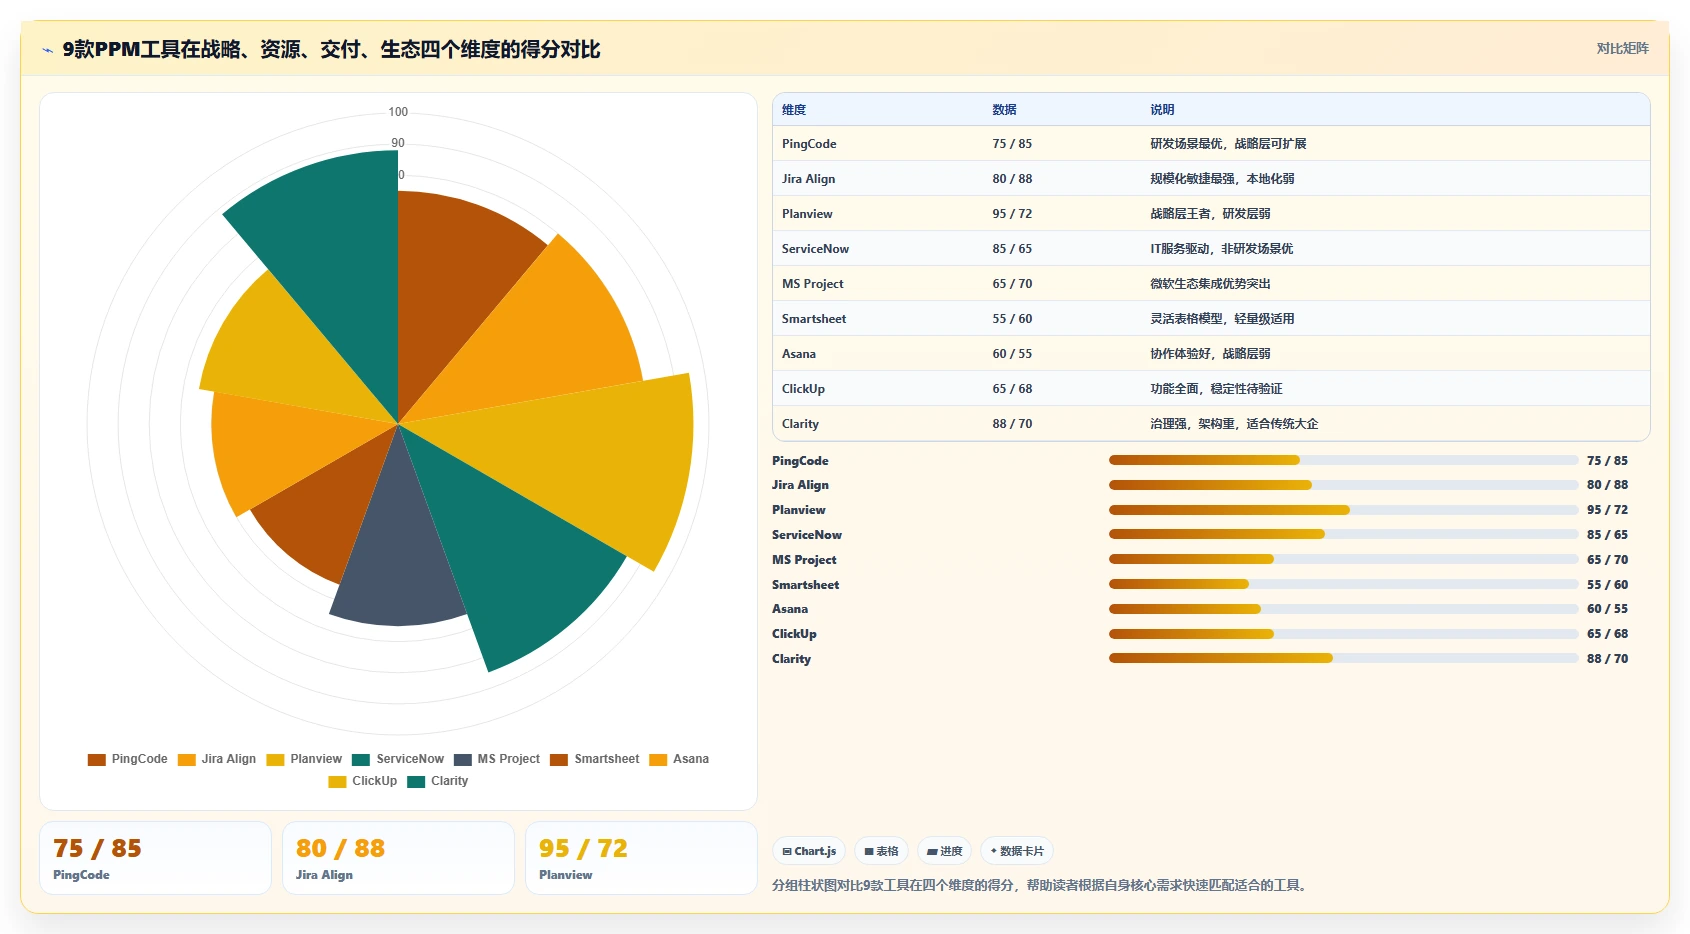This screenshot has width=1690, height=934.
Task: Toggle ServiceNow legend item
Action: tap(398, 759)
